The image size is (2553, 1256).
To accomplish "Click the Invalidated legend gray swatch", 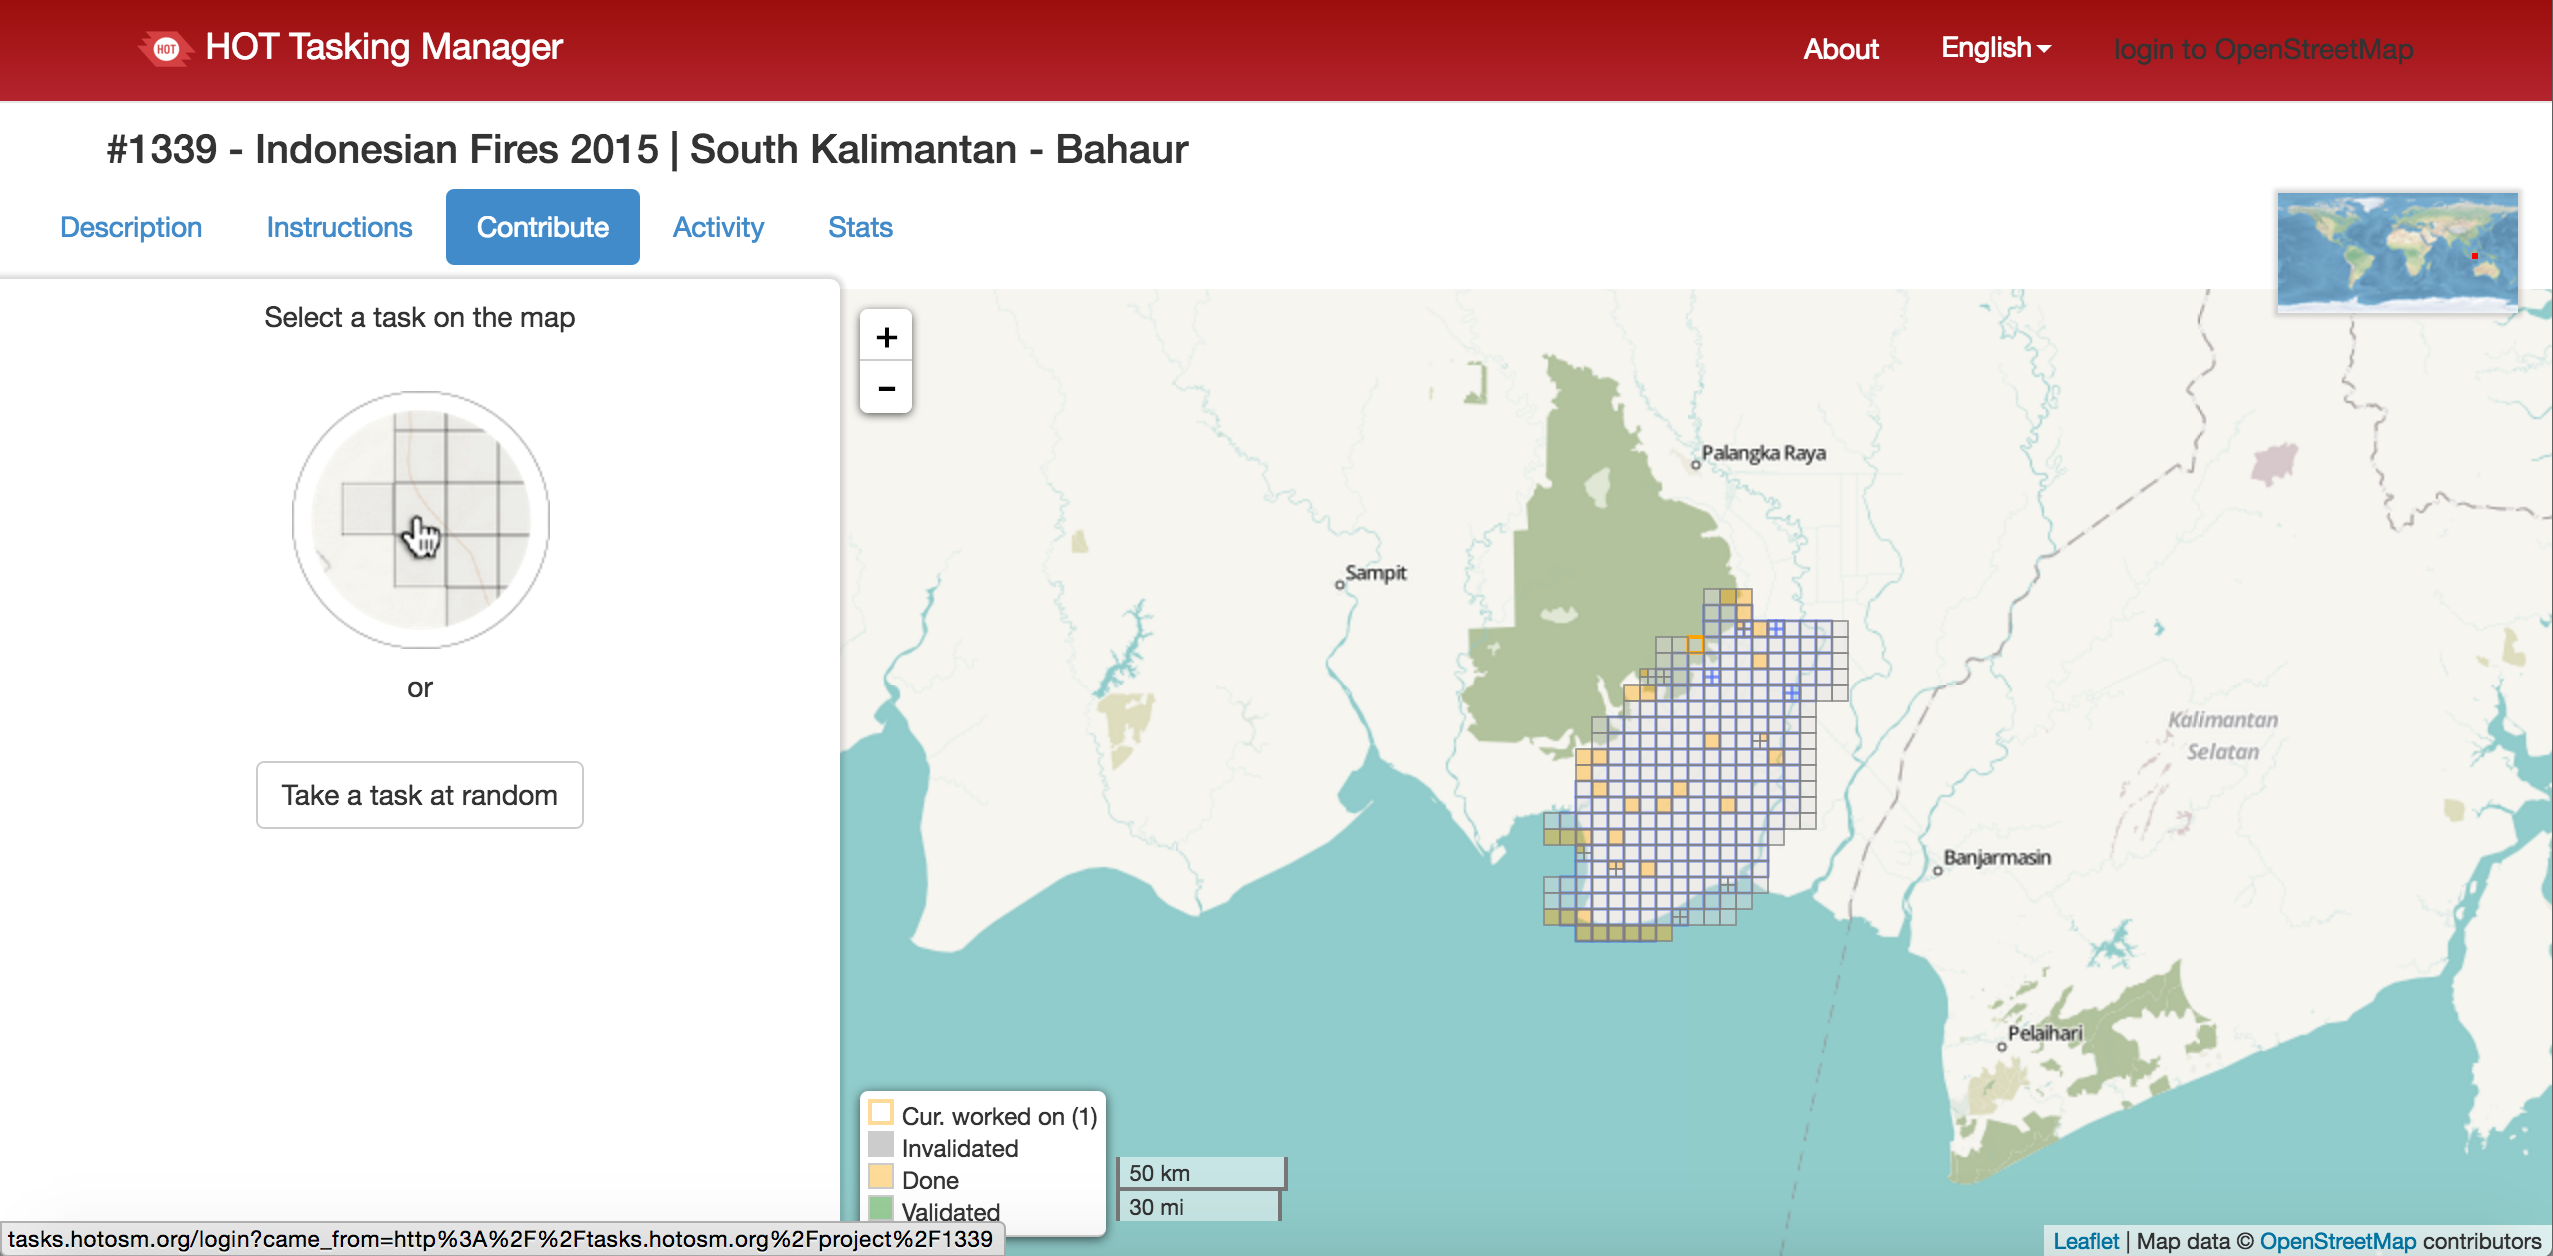I will click(x=881, y=1145).
